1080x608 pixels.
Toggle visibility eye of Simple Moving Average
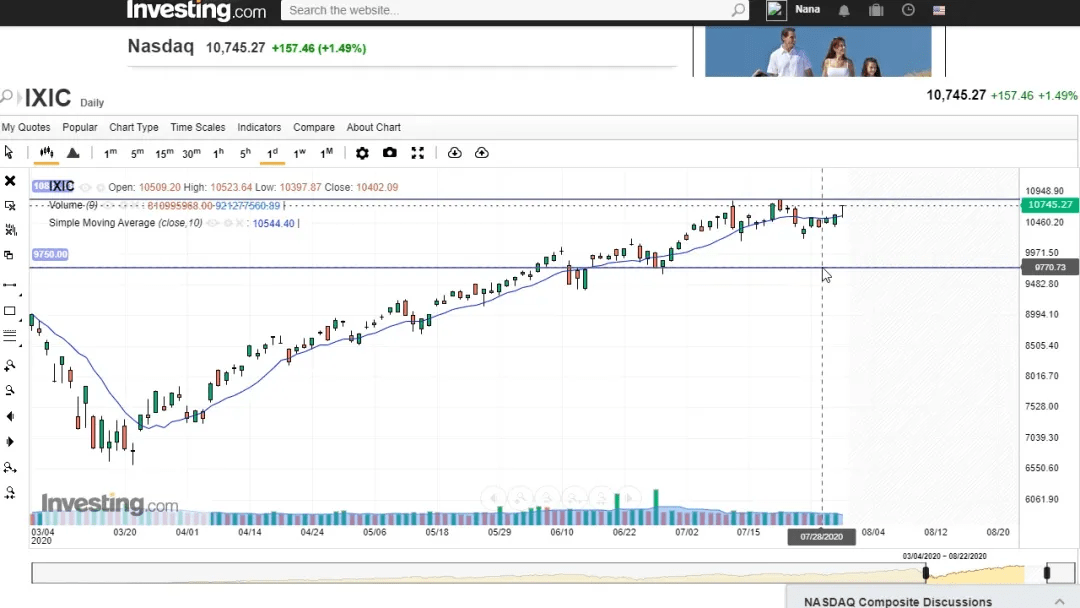[212, 223]
